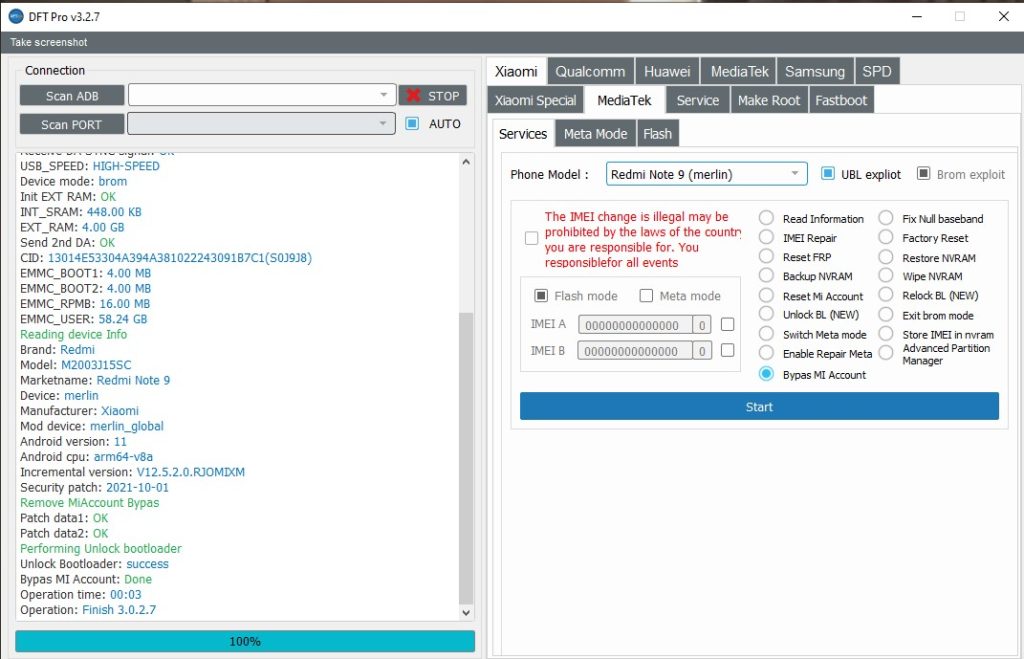Image resolution: width=1024 pixels, height=659 pixels.
Task: Click the 100% progress bar
Action: [x=245, y=641]
